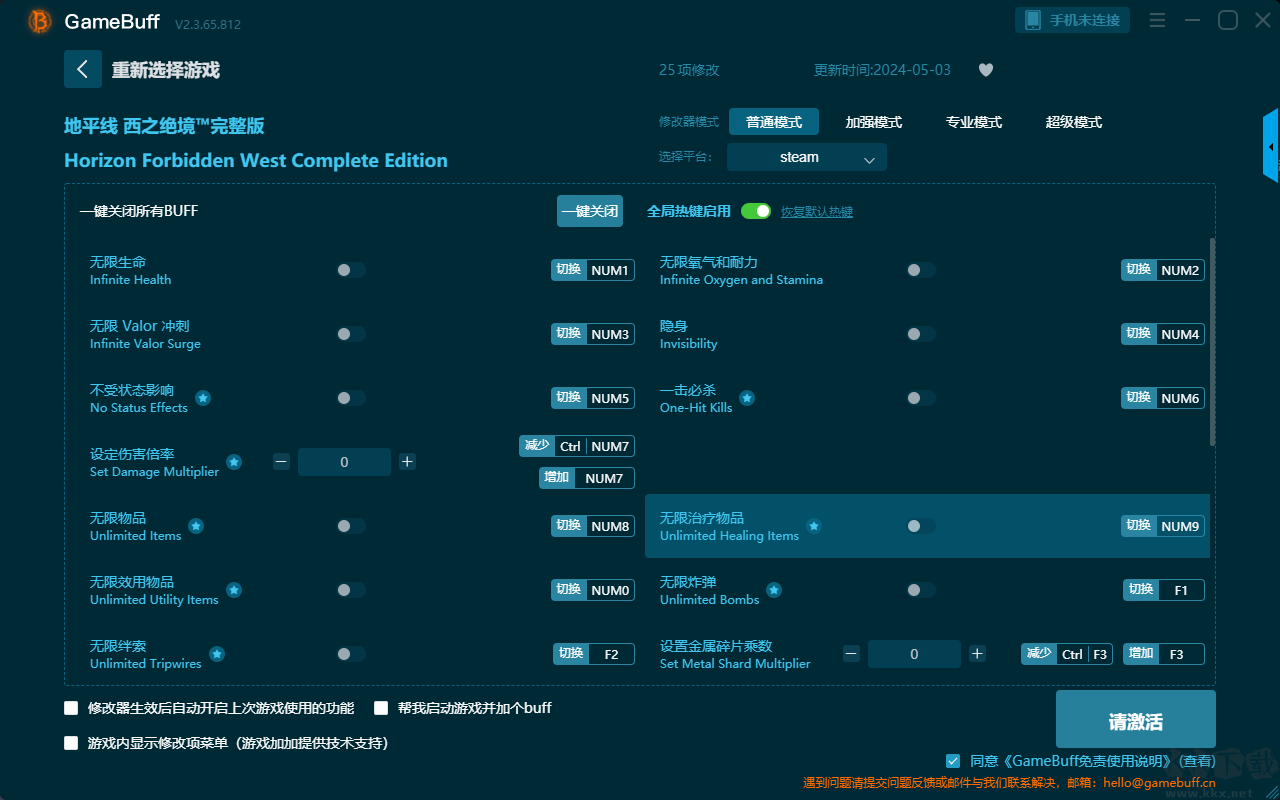Decrease damage multiplier with minus button
This screenshot has height=800, width=1280.
tap(281, 462)
